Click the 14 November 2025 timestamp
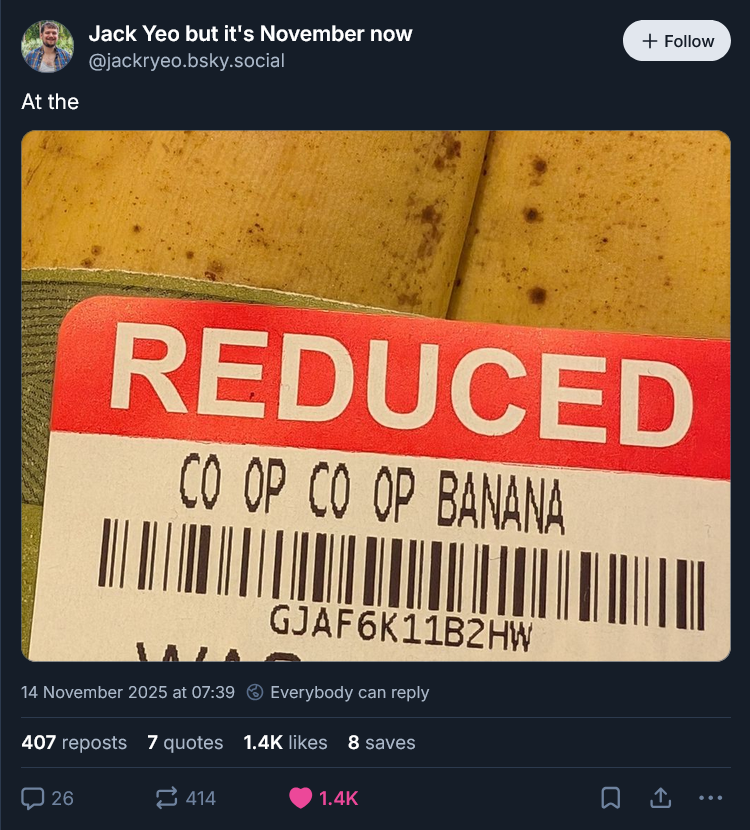This screenshot has height=830, width=750. click(x=128, y=692)
